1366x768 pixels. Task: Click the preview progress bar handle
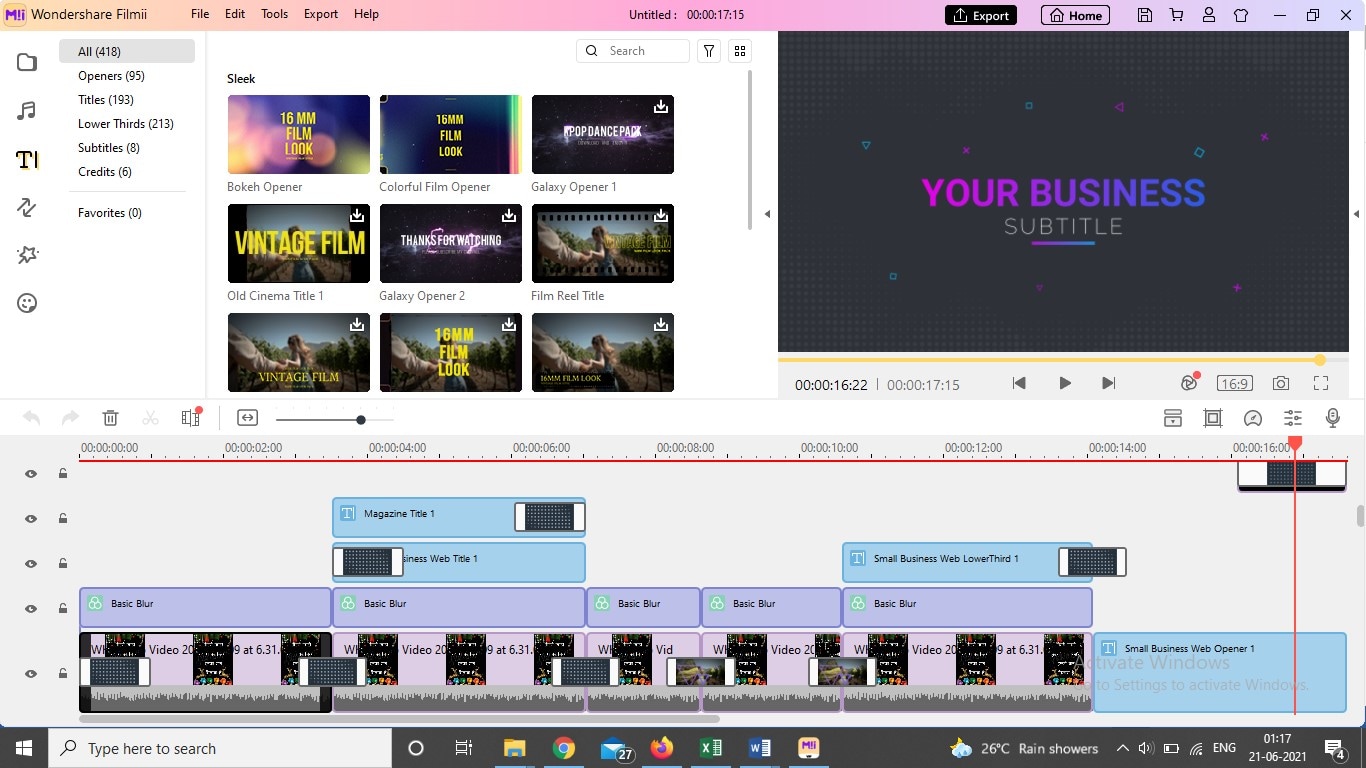(x=1320, y=360)
